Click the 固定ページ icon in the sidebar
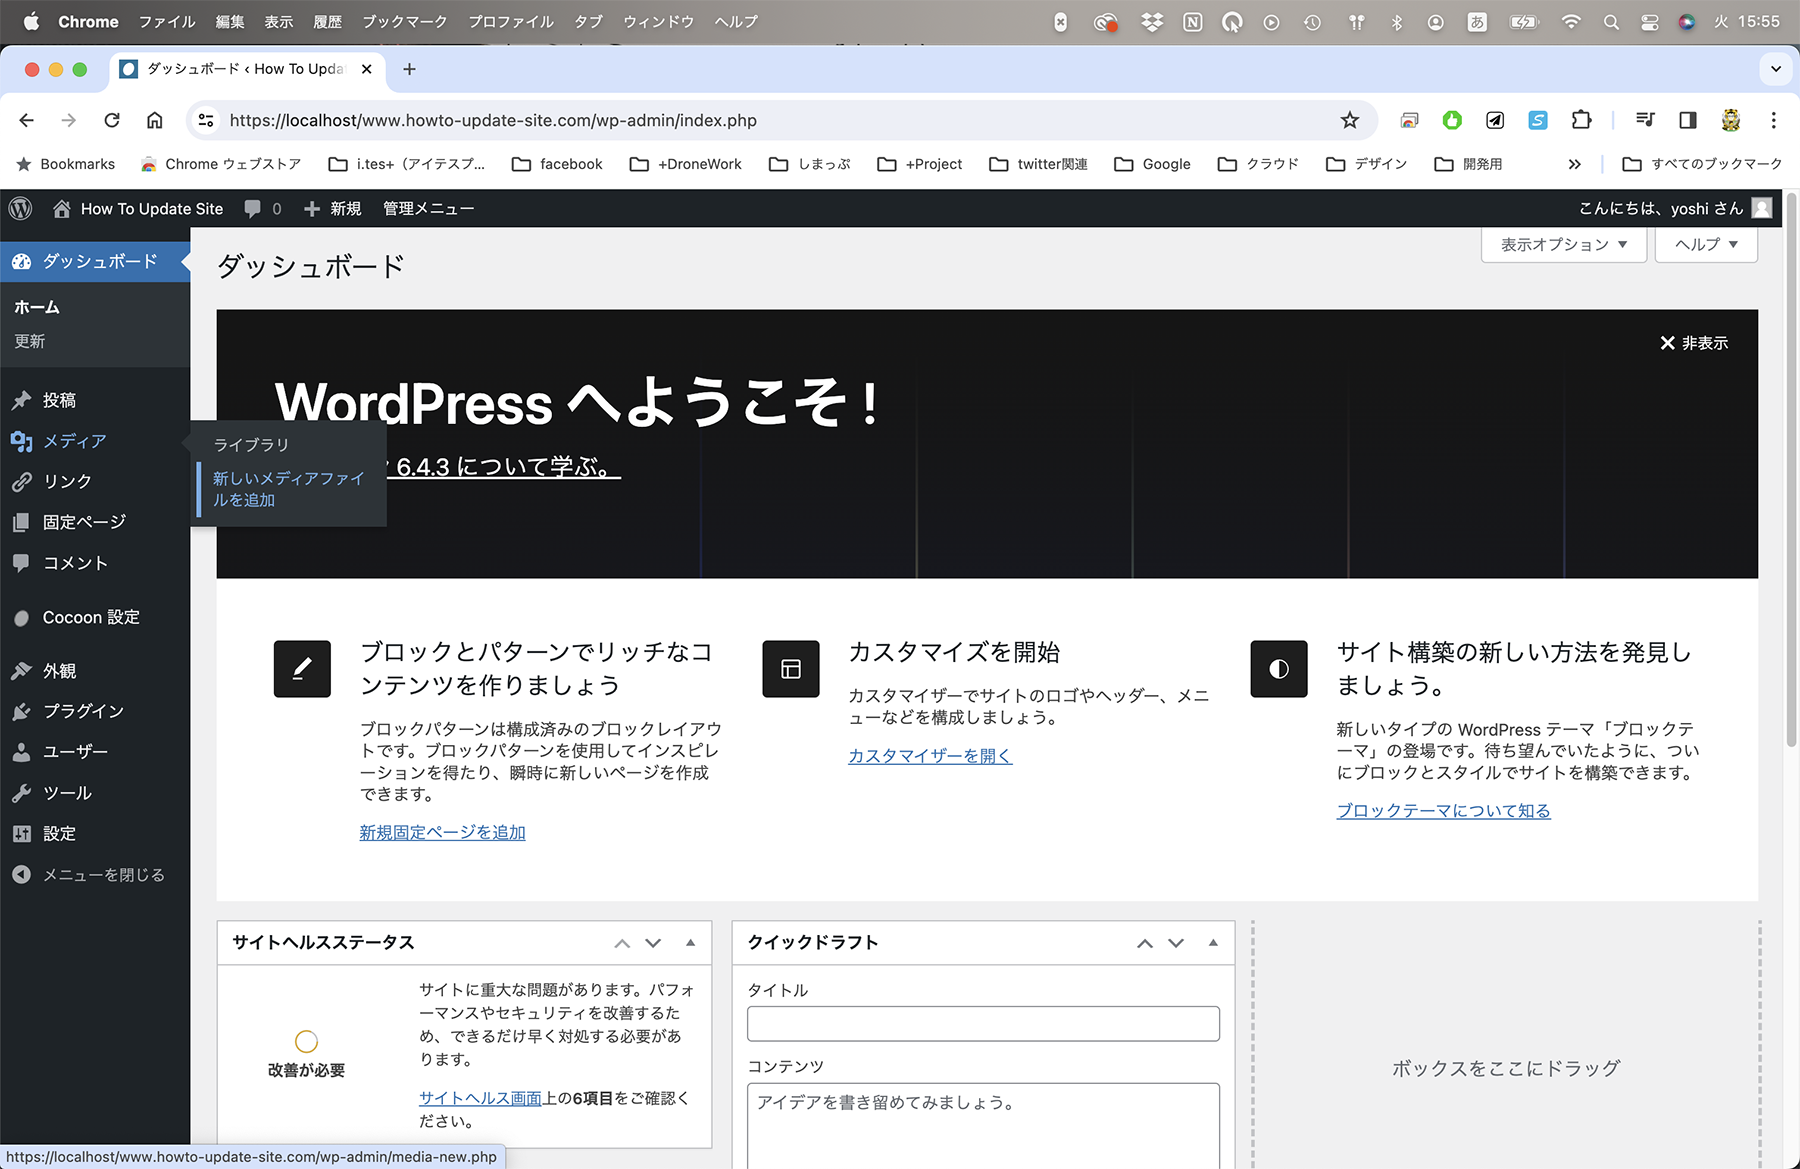This screenshot has height=1169, width=1800. [21, 522]
